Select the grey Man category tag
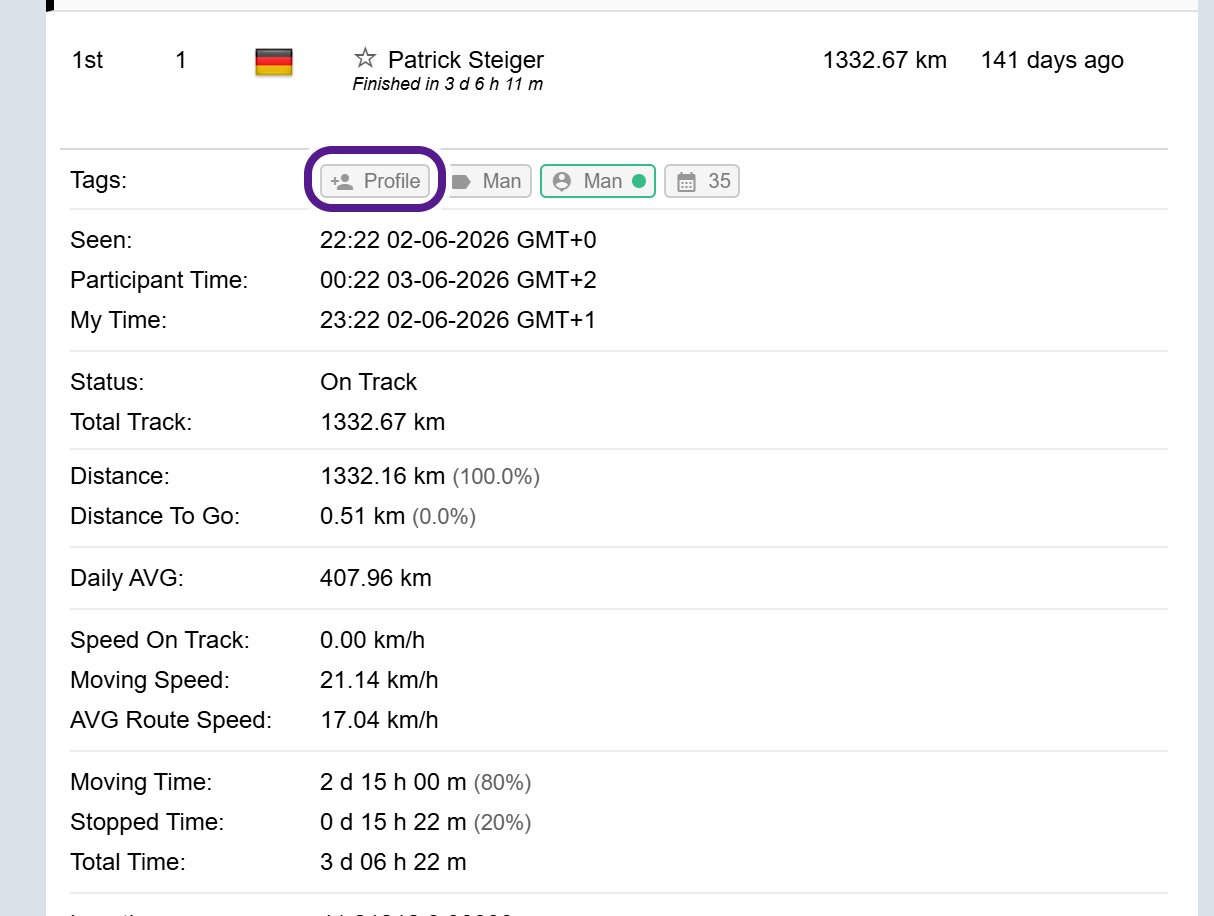 point(487,181)
